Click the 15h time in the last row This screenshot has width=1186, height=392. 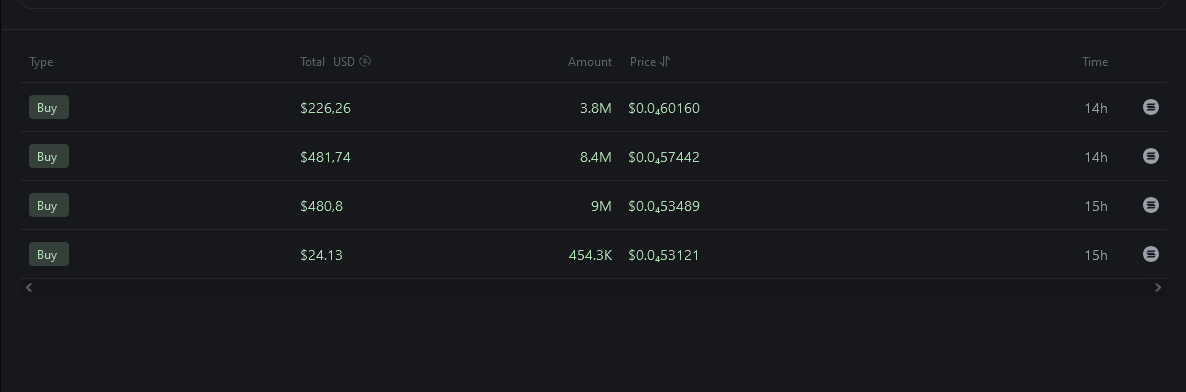1095,255
